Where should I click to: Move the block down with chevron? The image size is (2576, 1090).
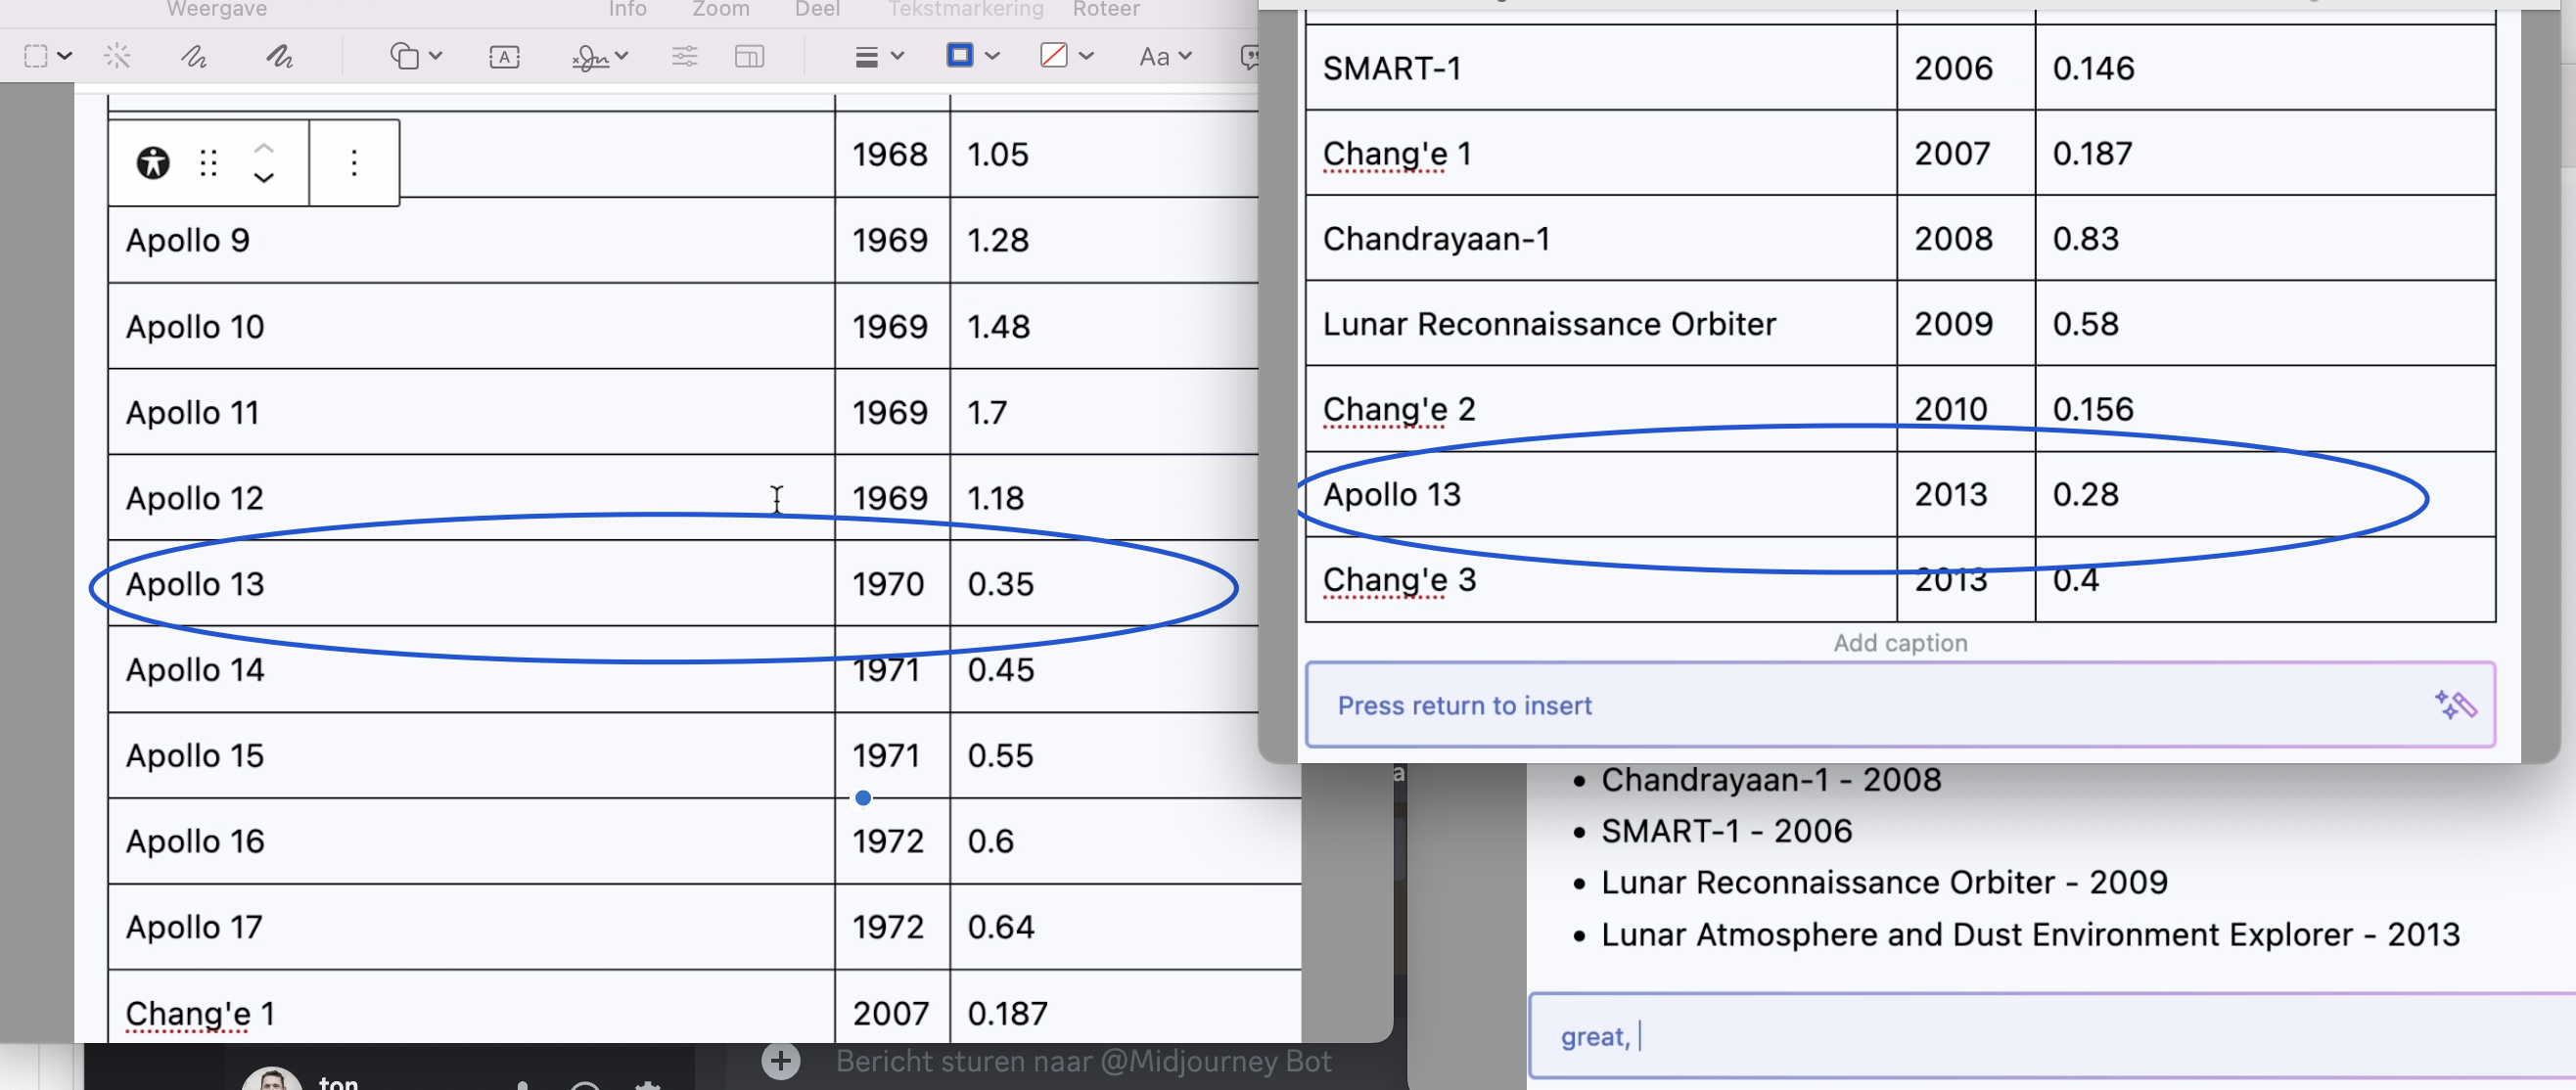click(263, 178)
